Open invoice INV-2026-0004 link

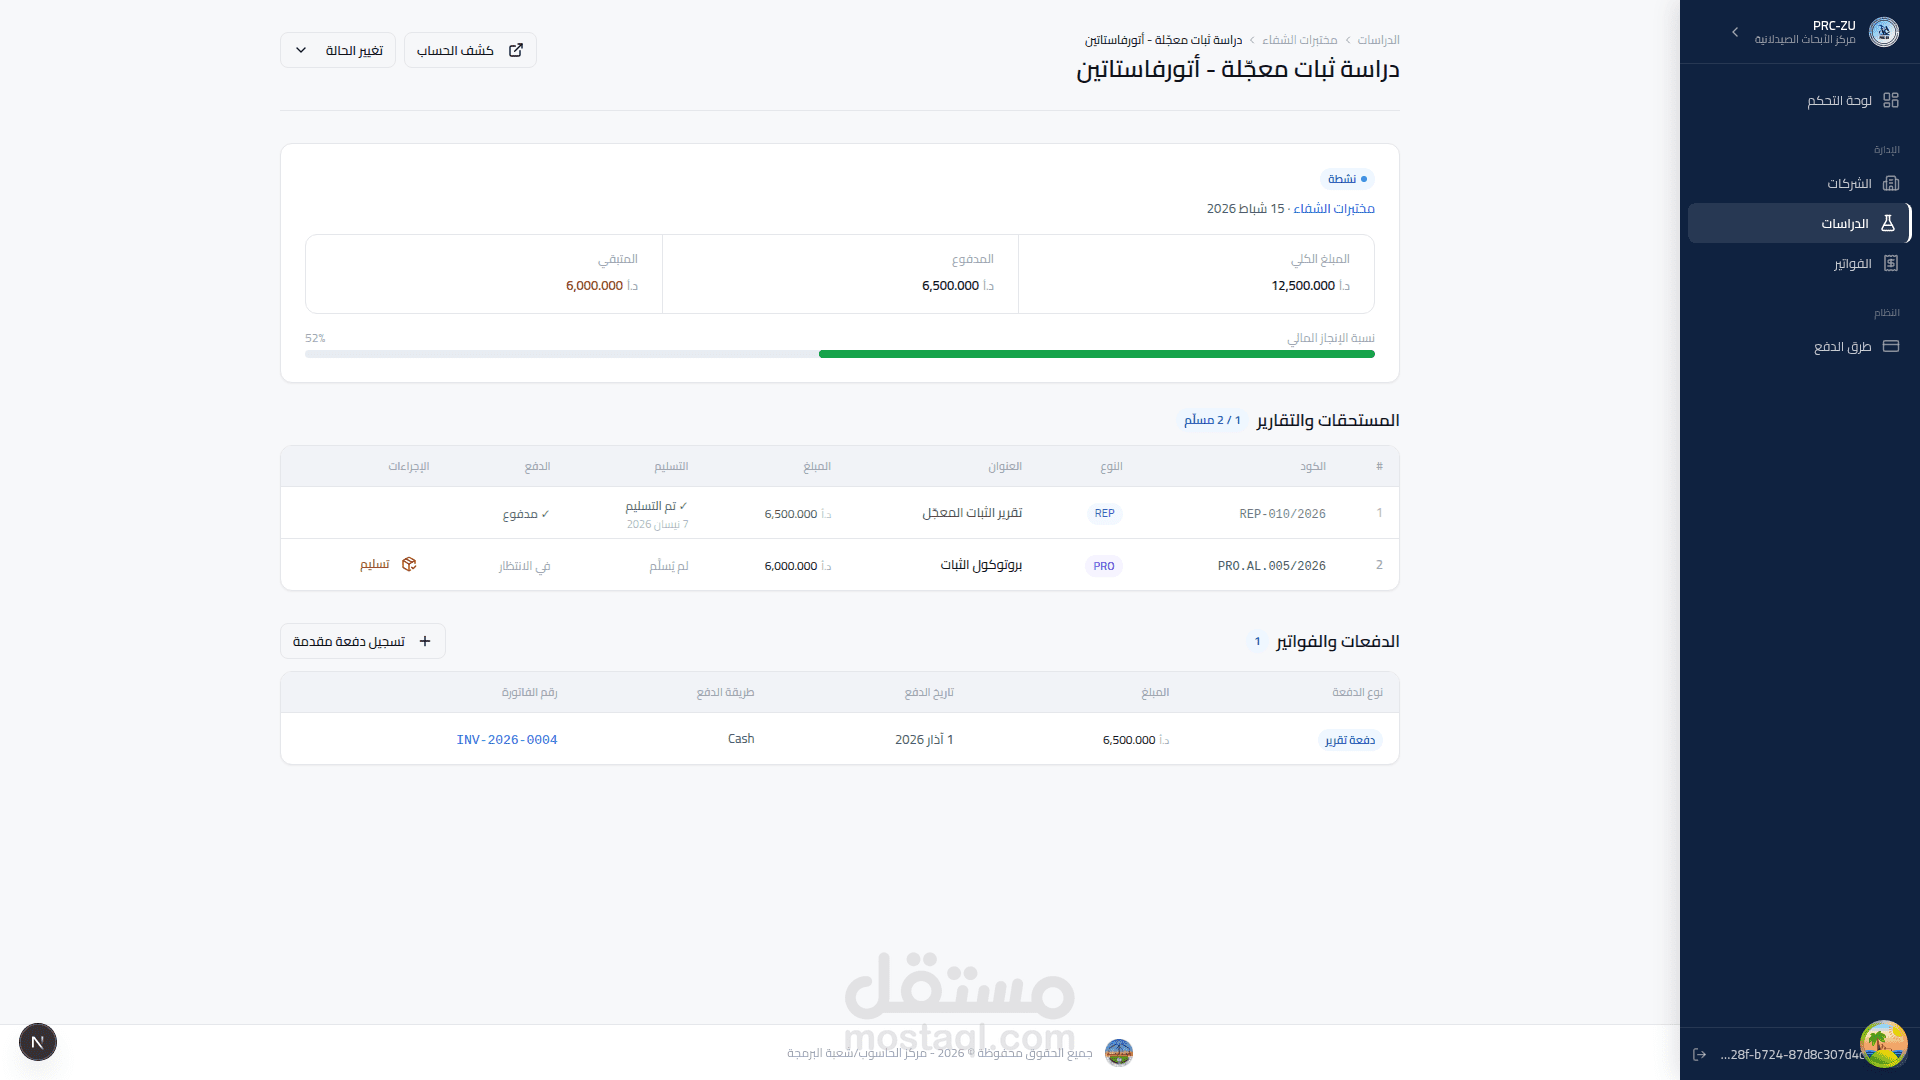point(507,739)
